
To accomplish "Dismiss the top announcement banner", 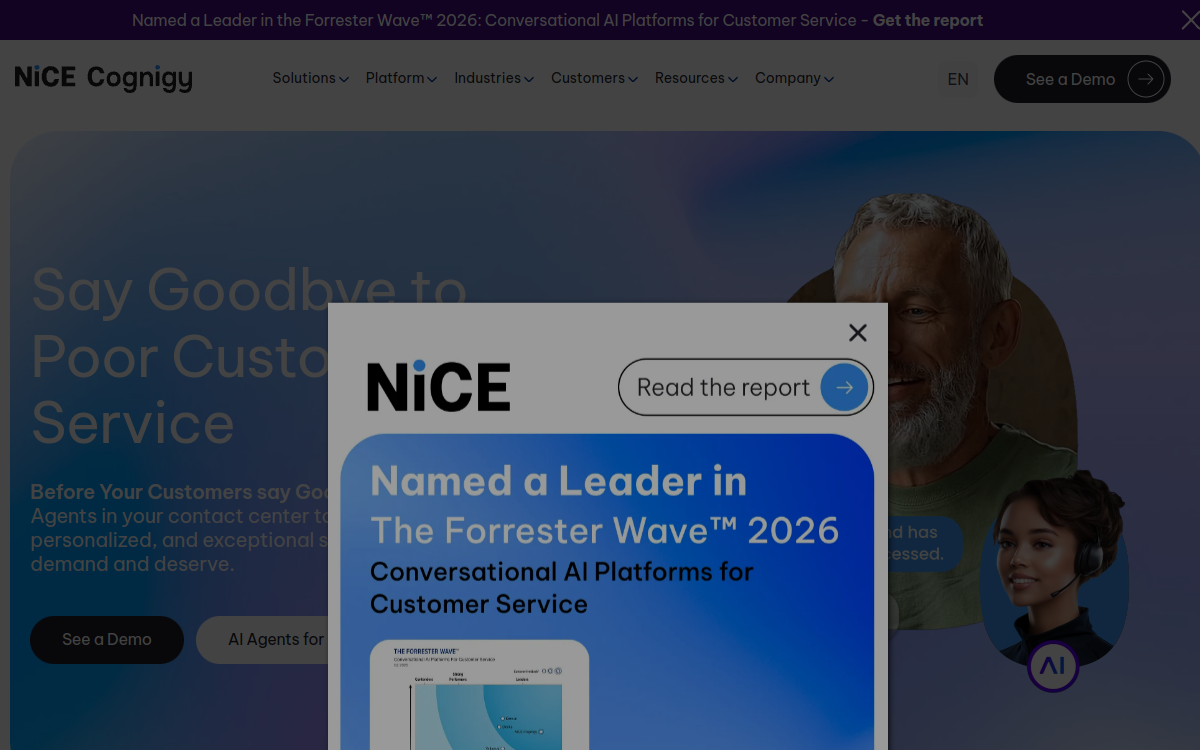I will pos(1189,20).
